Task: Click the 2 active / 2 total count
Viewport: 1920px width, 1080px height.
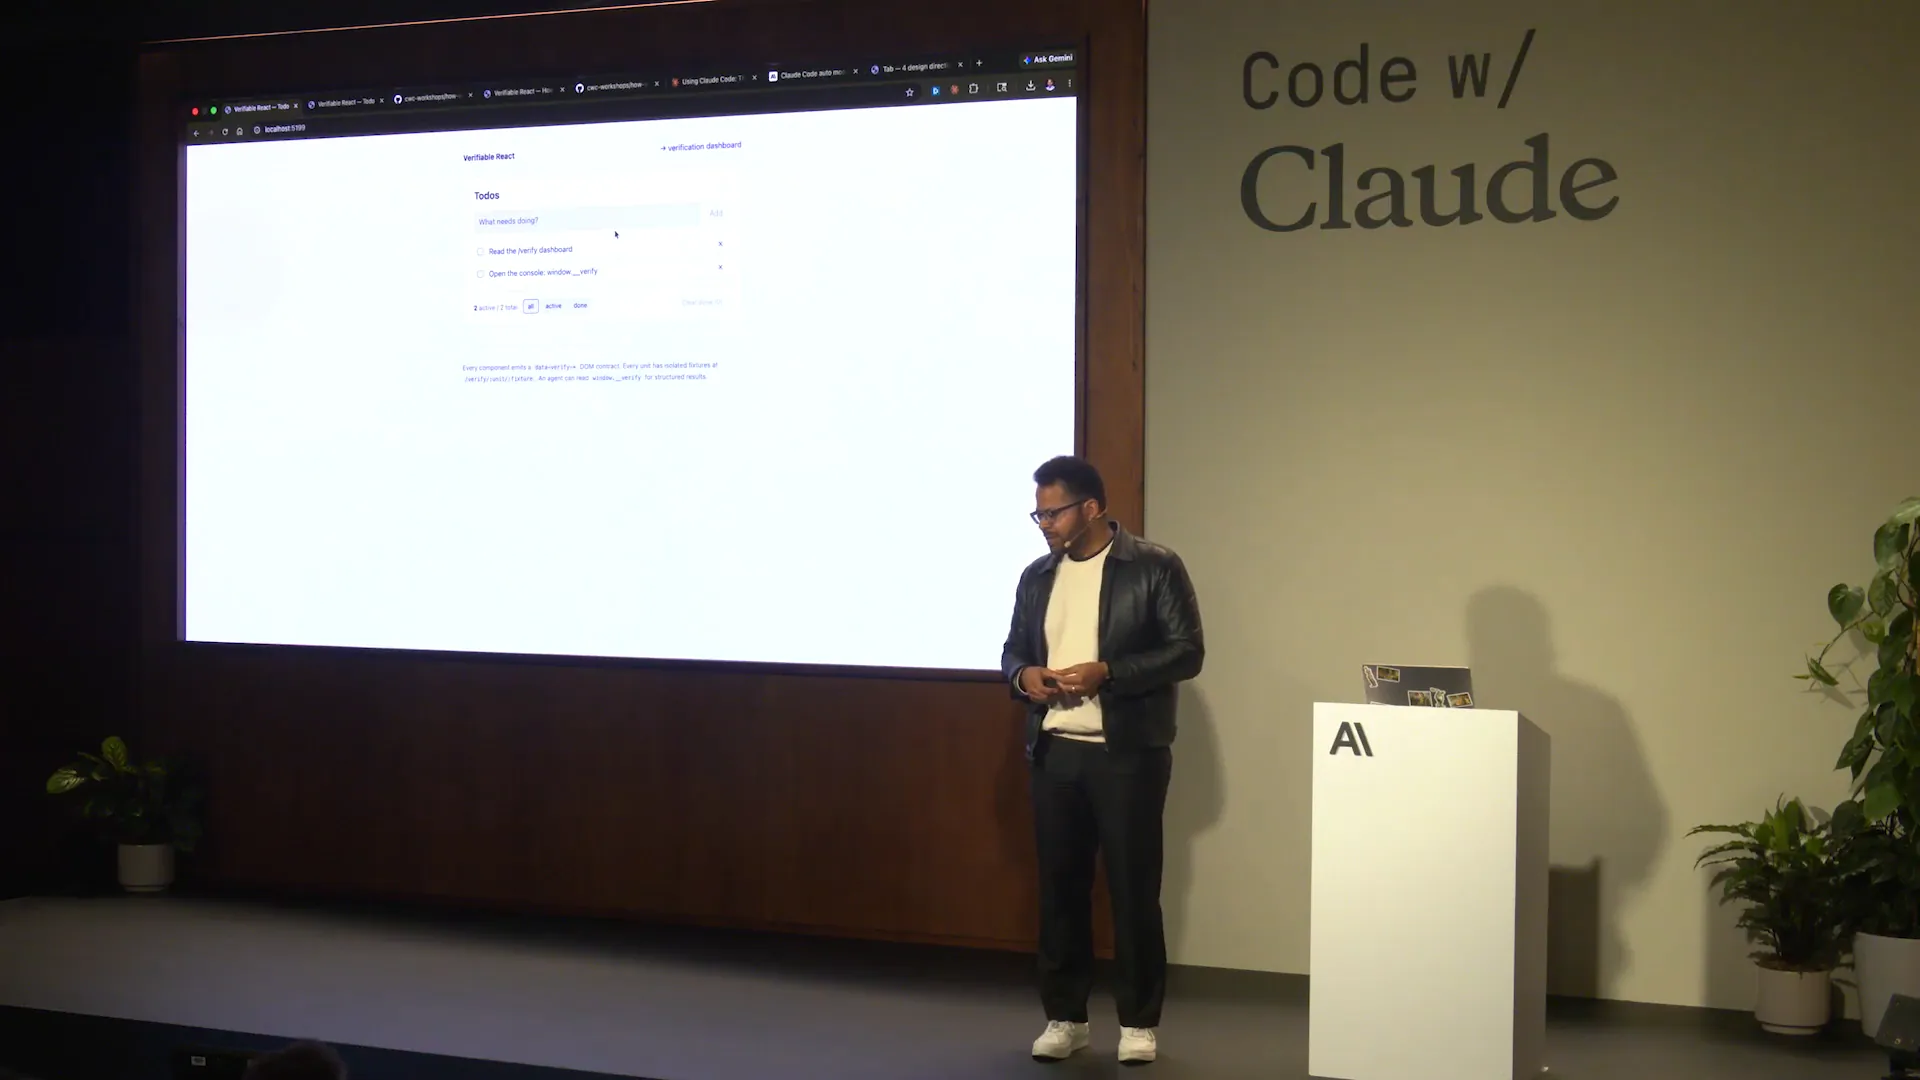Action: pyautogui.click(x=495, y=308)
